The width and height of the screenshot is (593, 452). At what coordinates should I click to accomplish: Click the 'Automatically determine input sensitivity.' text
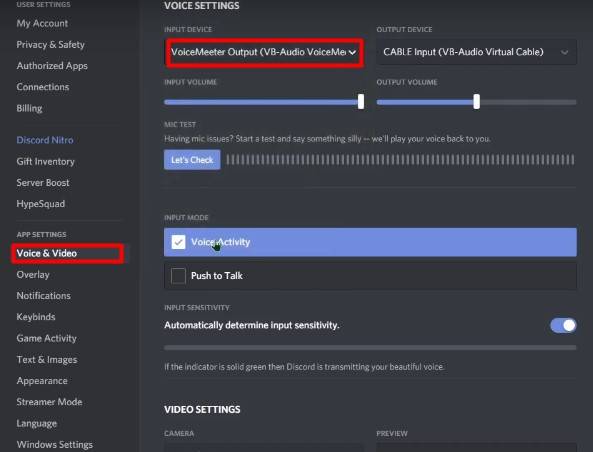(251, 325)
